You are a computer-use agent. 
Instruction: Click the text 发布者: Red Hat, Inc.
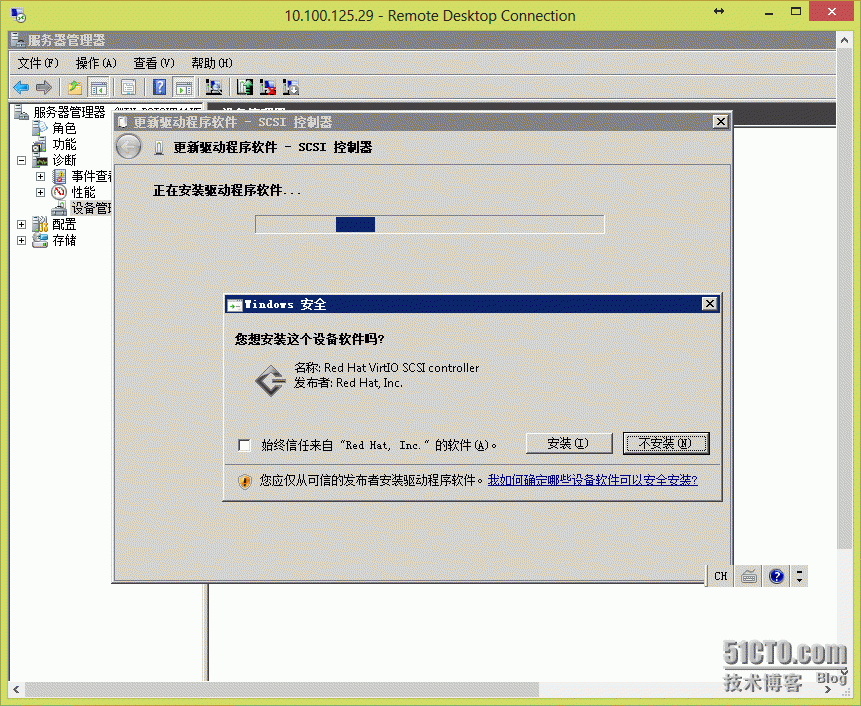(348, 383)
